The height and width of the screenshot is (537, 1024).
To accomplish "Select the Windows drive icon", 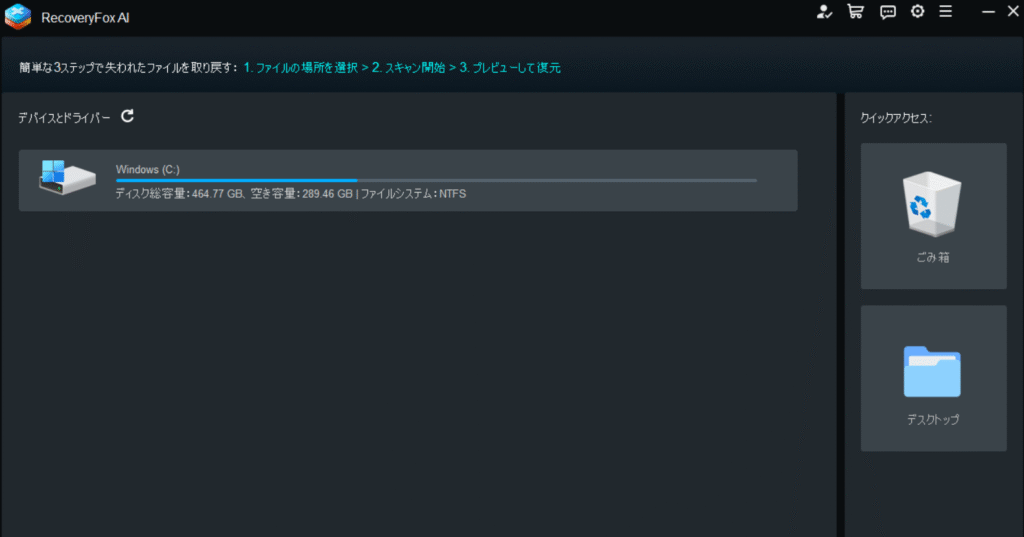I will click(66, 177).
